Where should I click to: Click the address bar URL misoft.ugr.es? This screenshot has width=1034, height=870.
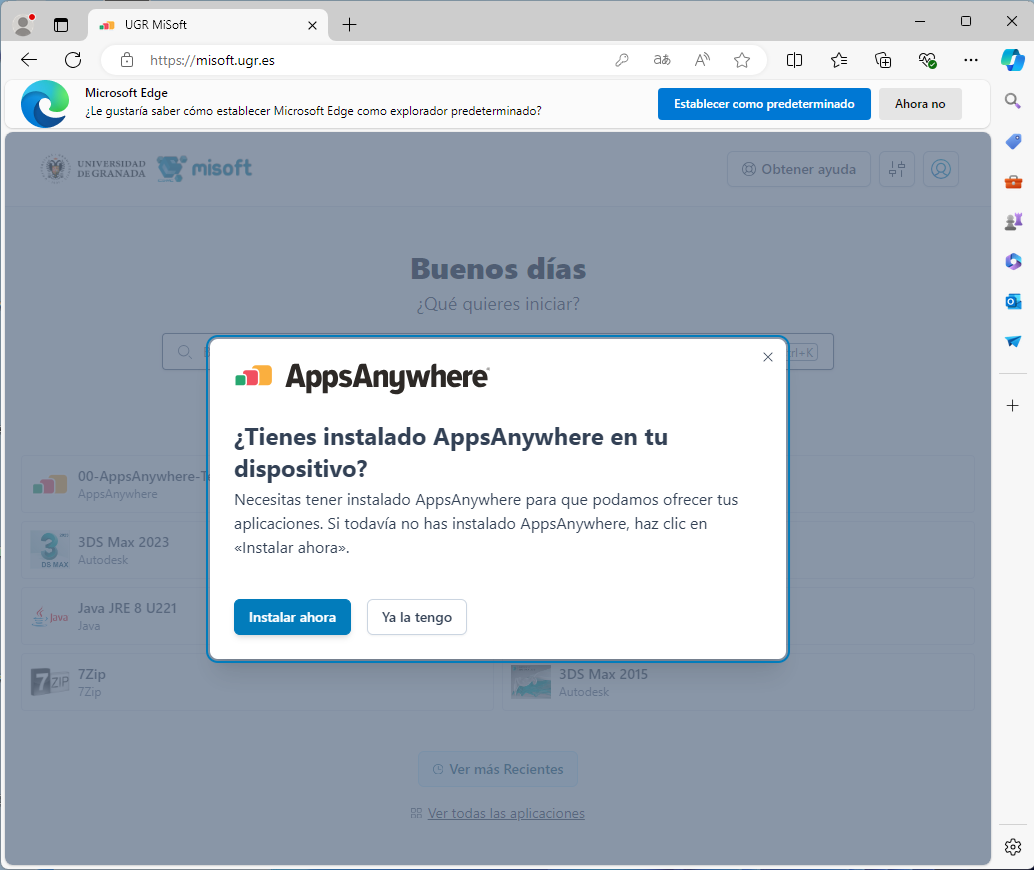coord(212,60)
